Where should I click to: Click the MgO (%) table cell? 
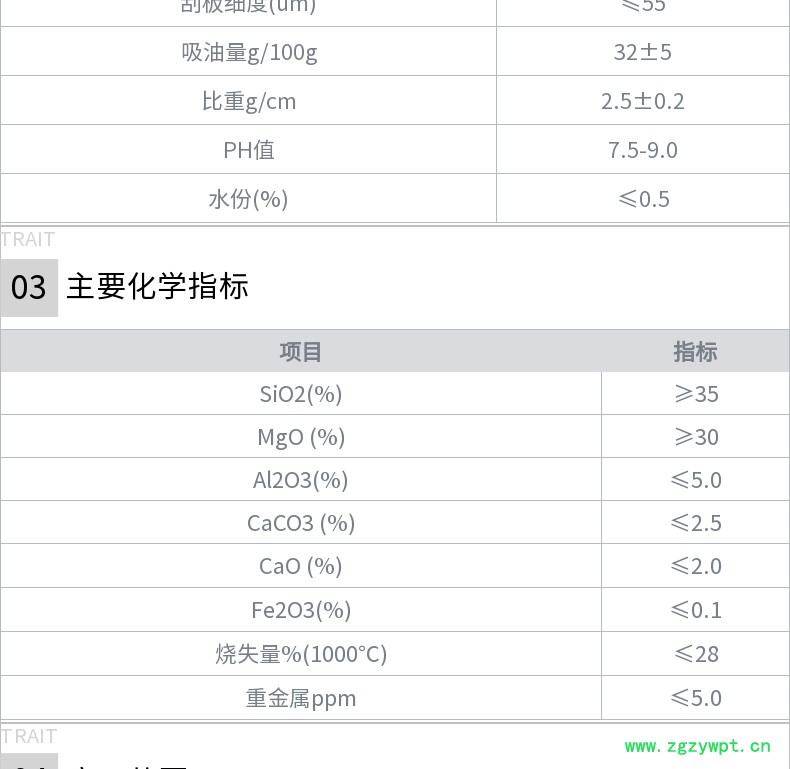[x=300, y=437]
